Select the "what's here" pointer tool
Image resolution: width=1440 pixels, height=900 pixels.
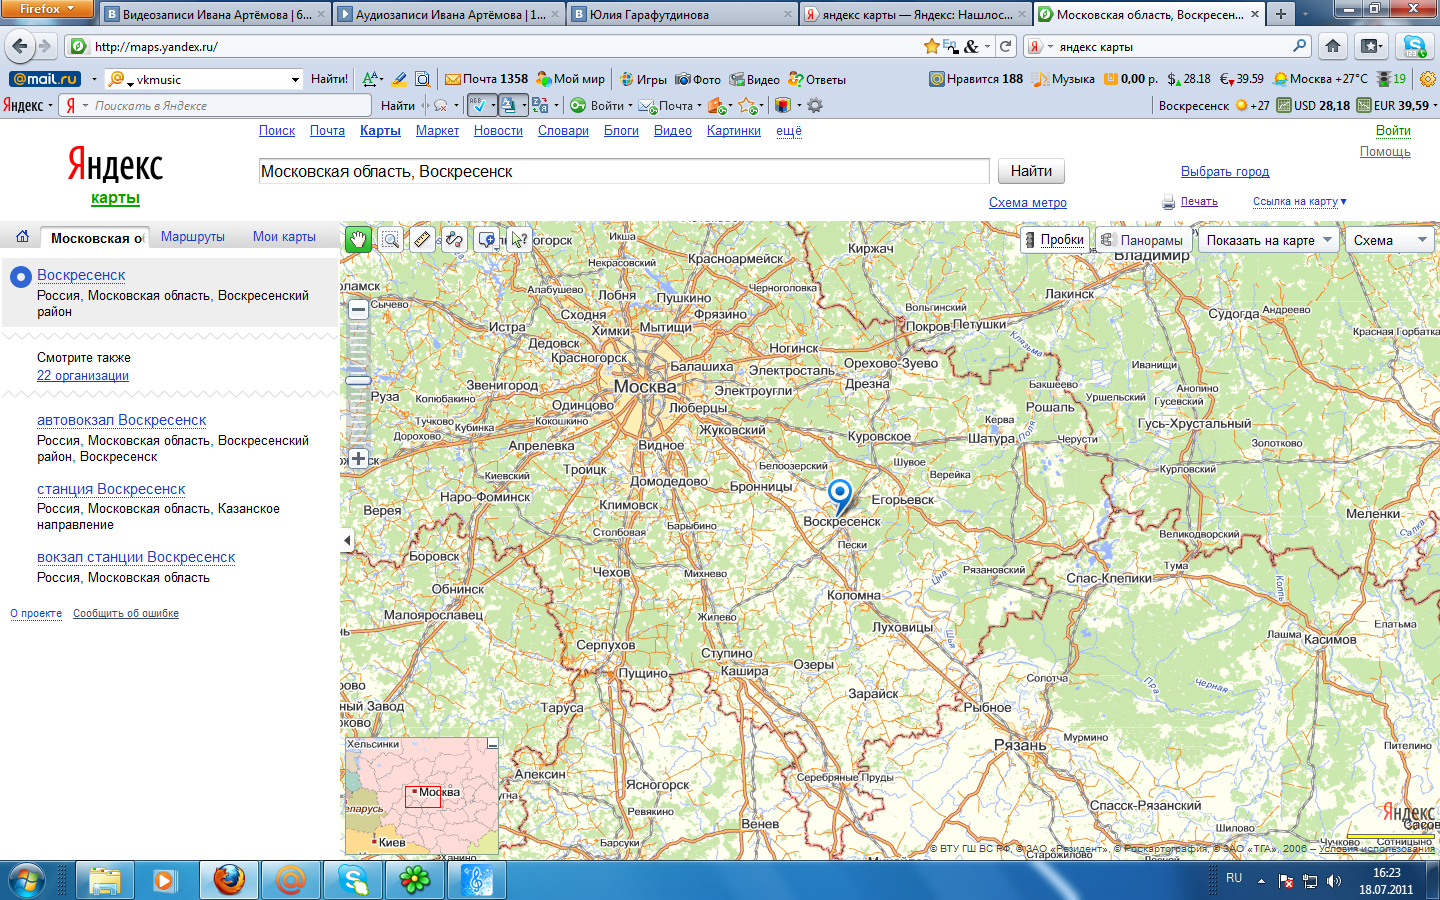[518, 239]
